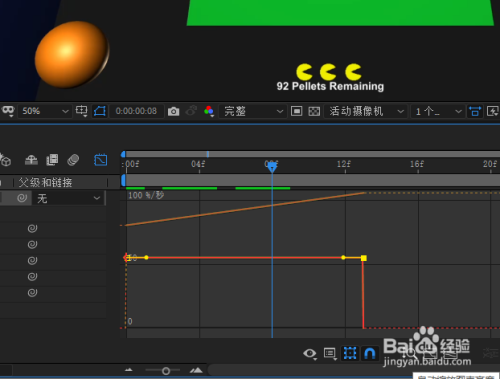This screenshot has width=500, height=379.
Task: Click the 92 Pellets Remaining text
Action: pyautogui.click(x=330, y=86)
